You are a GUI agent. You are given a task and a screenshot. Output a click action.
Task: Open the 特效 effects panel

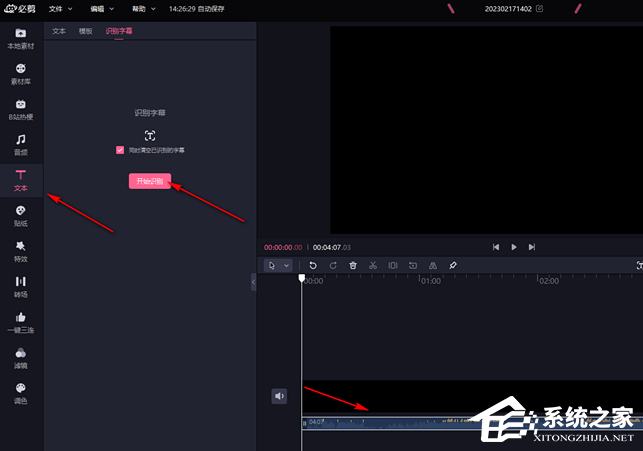pyautogui.click(x=21, y=252)
